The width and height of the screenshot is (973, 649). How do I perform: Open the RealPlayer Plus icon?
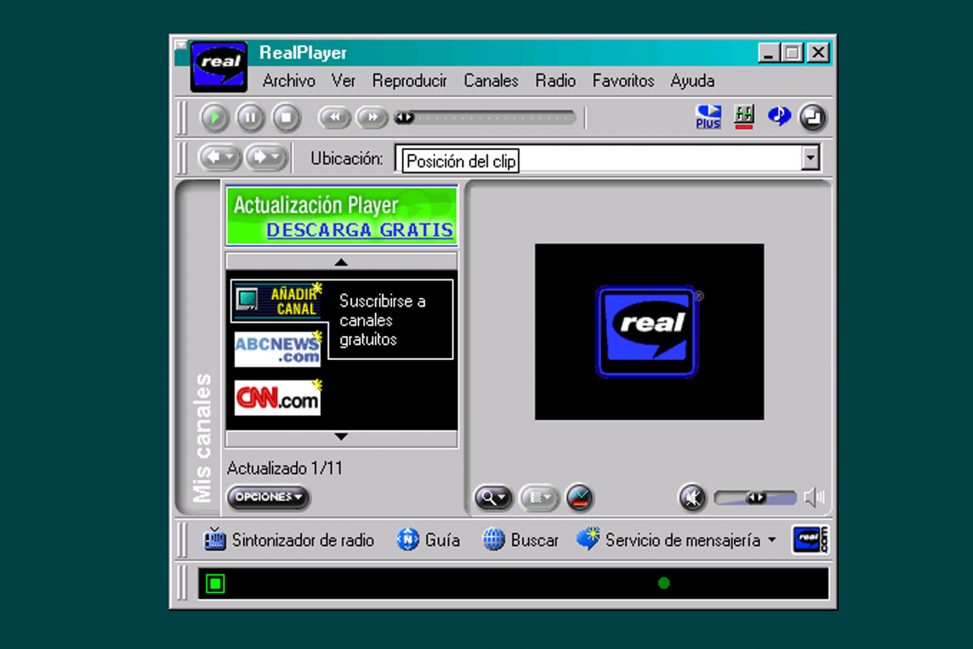[708, 117]
